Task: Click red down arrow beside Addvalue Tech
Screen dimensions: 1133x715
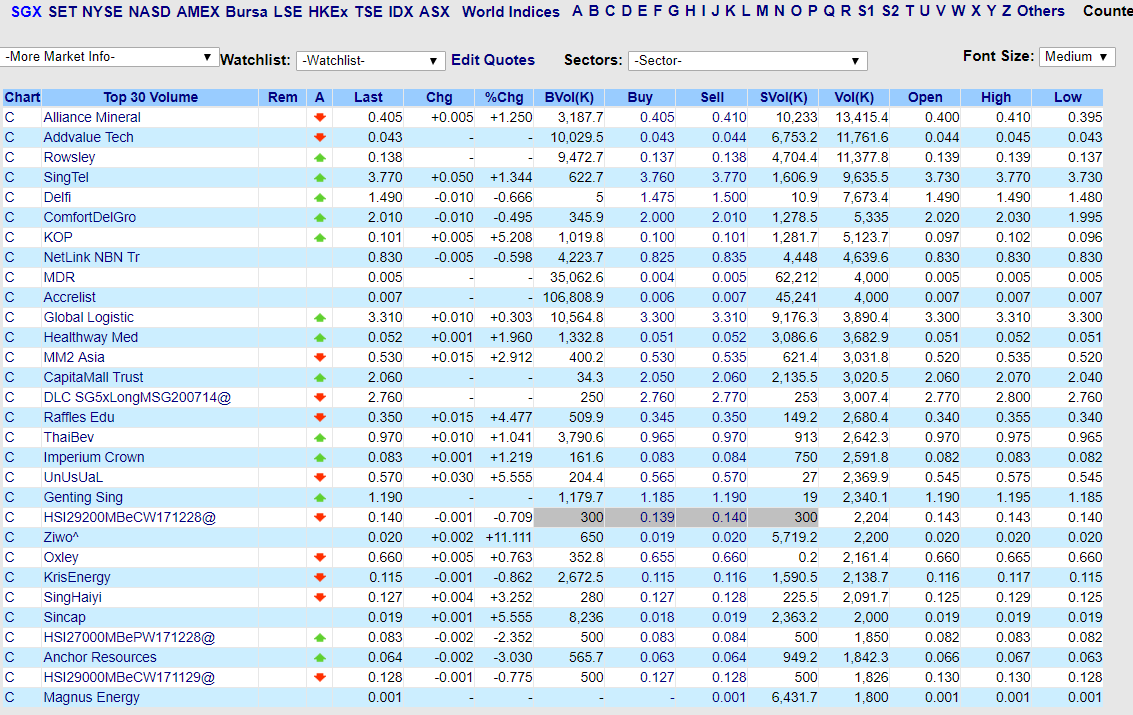Action: 320,137
